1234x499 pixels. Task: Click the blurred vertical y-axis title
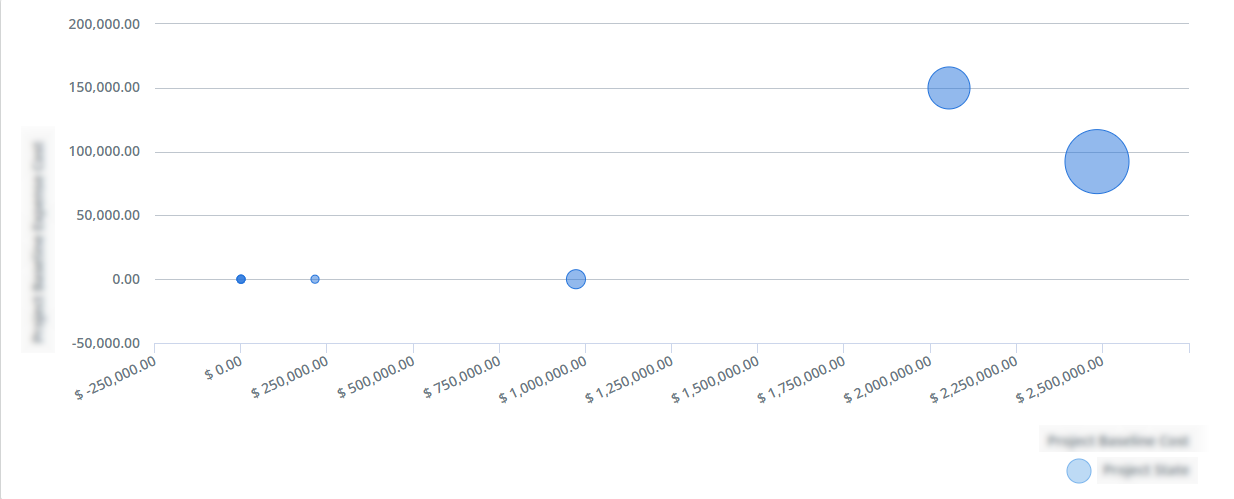(x=39, y=241)
